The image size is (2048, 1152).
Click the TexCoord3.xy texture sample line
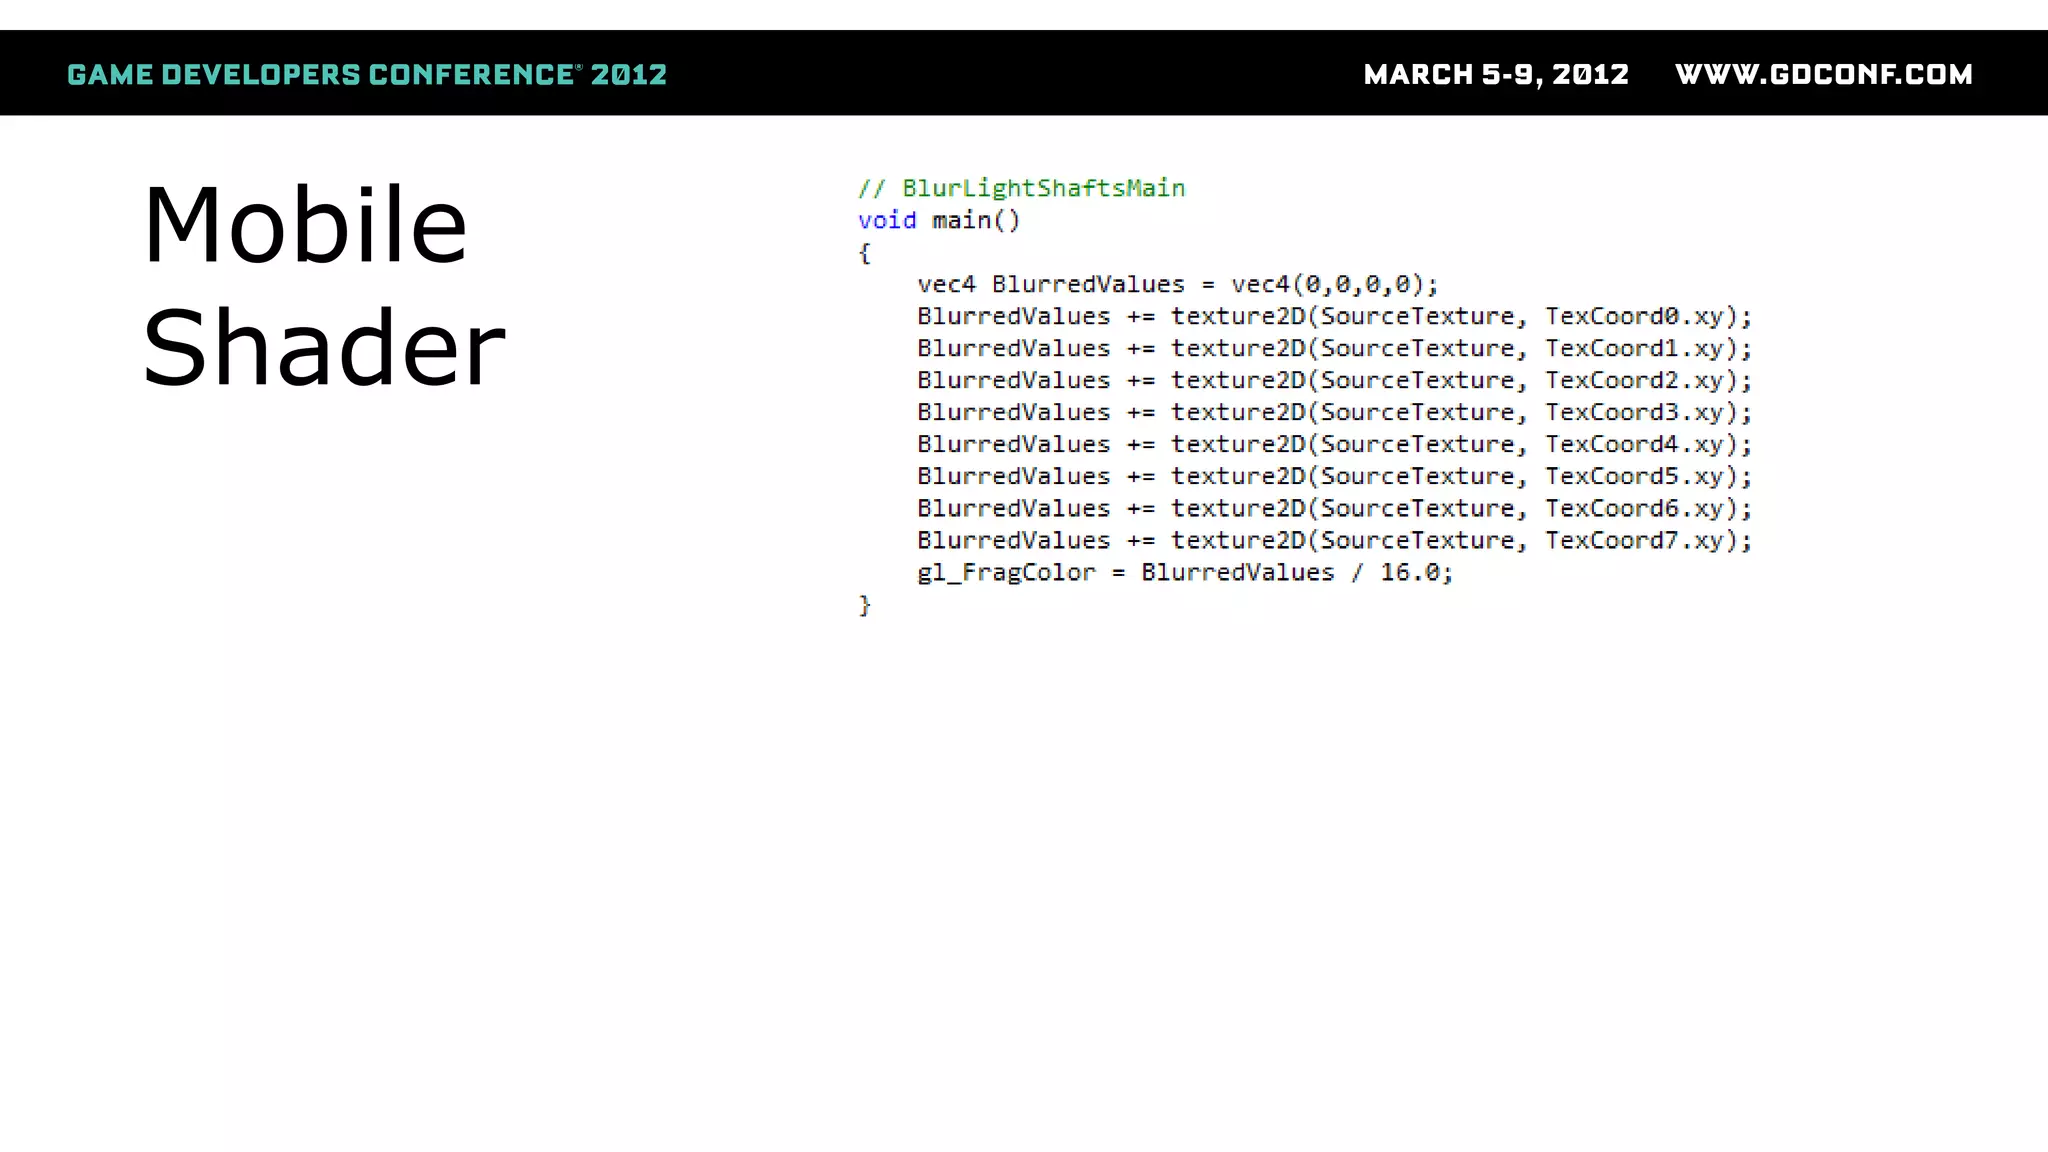click(x=1334, y=412)
